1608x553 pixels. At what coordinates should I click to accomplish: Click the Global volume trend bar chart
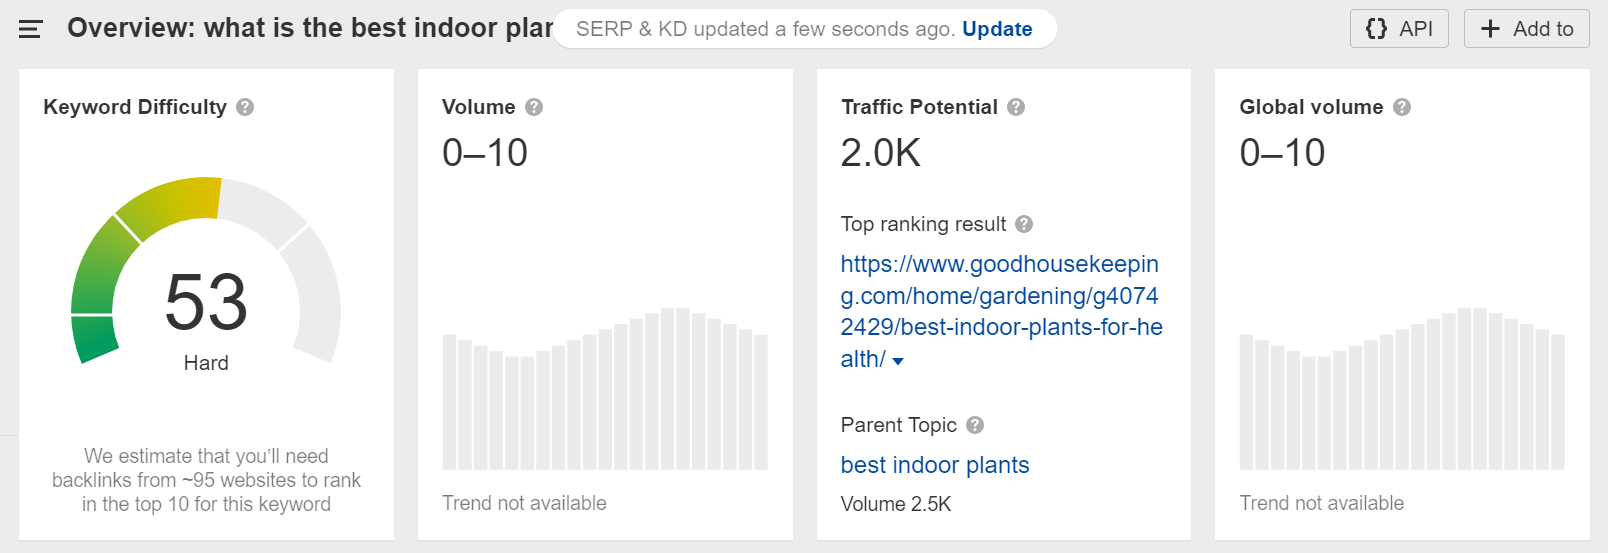(1402, 389)
